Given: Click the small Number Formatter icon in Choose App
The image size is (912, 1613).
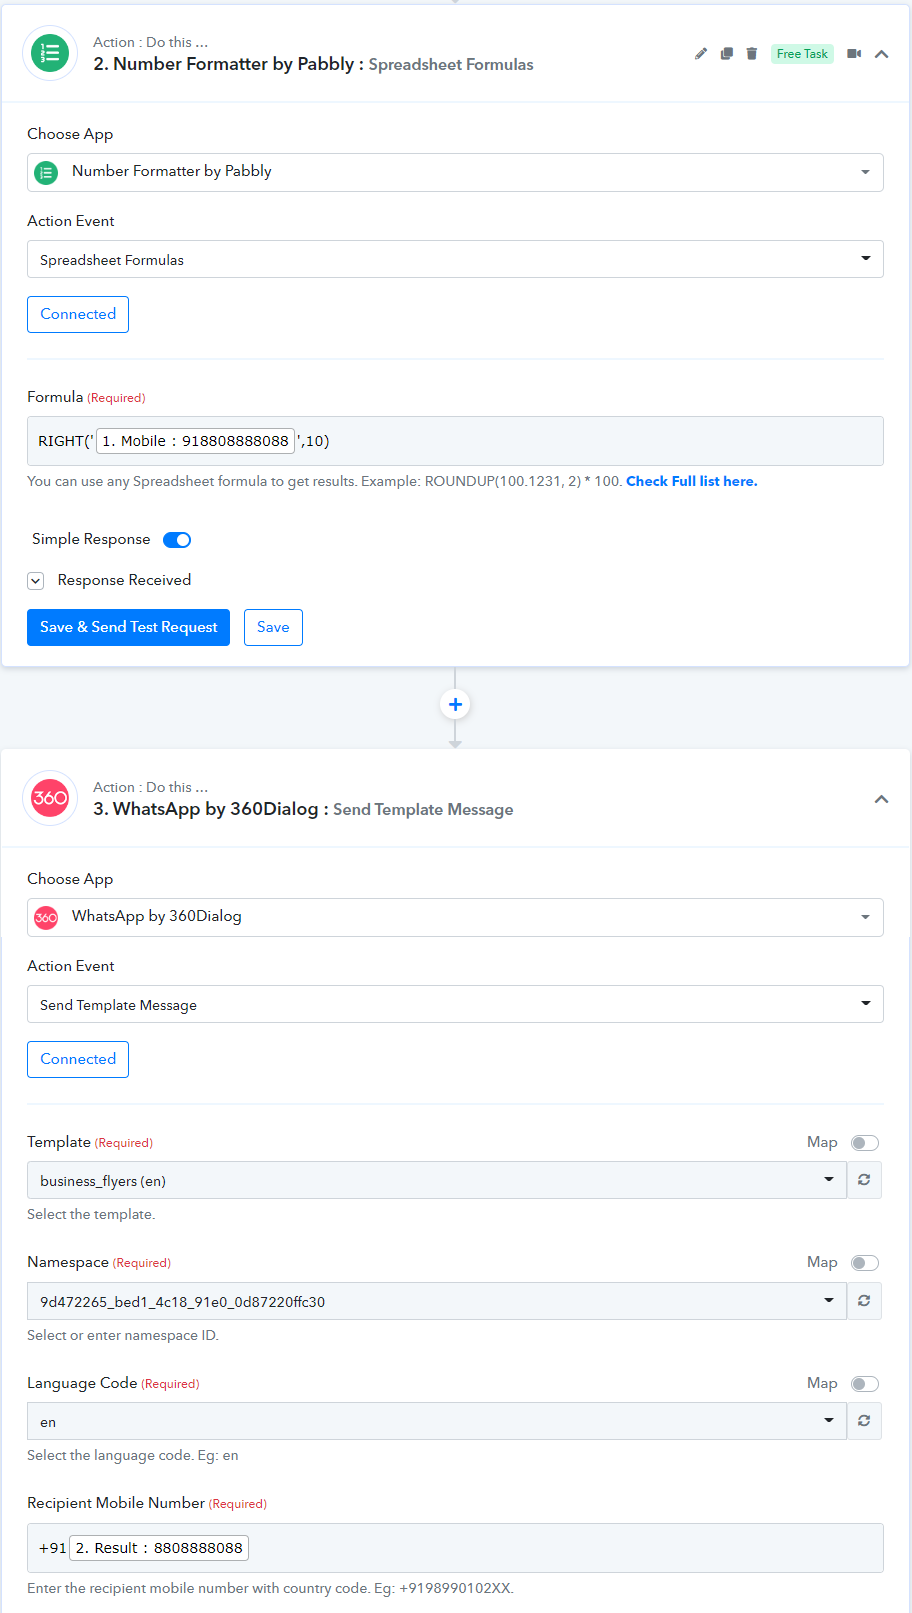Looking at the screenshot, I should tap(46, 173).
